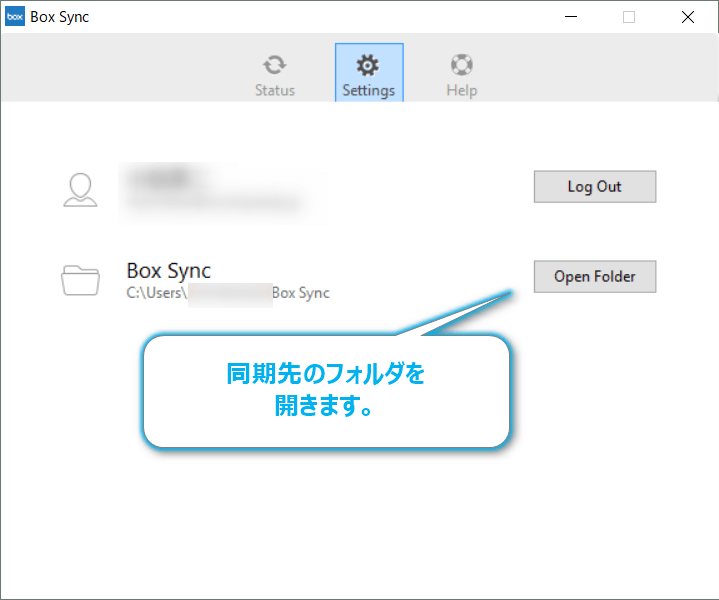Click the Help lifebuoy icon
Image resolution: width=719 pixels, height=600 pixels.
coord(461,65)
